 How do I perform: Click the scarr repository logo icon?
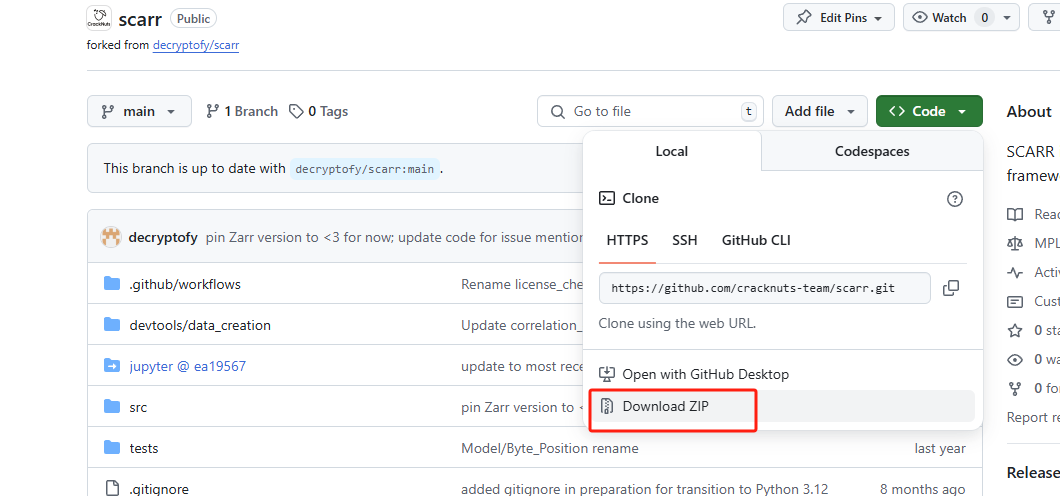coord(99,18)
